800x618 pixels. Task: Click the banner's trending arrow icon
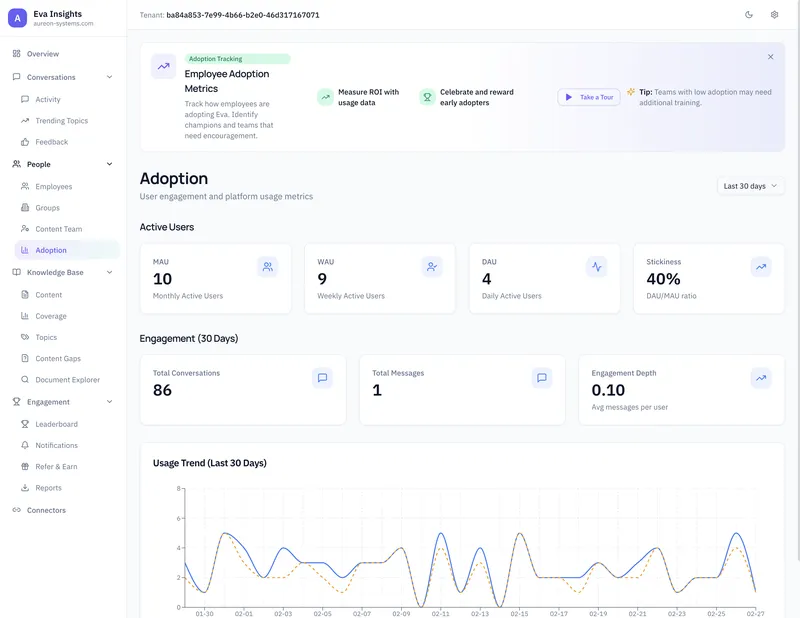(x=164, y=66)
